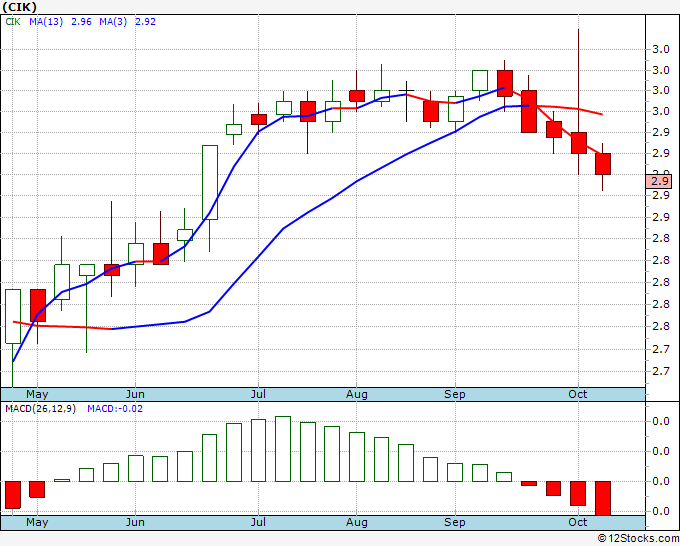Viewport: 680px width, 546px height.
Task: Click Aug on the price chart time axis
Action: (356, 394)
